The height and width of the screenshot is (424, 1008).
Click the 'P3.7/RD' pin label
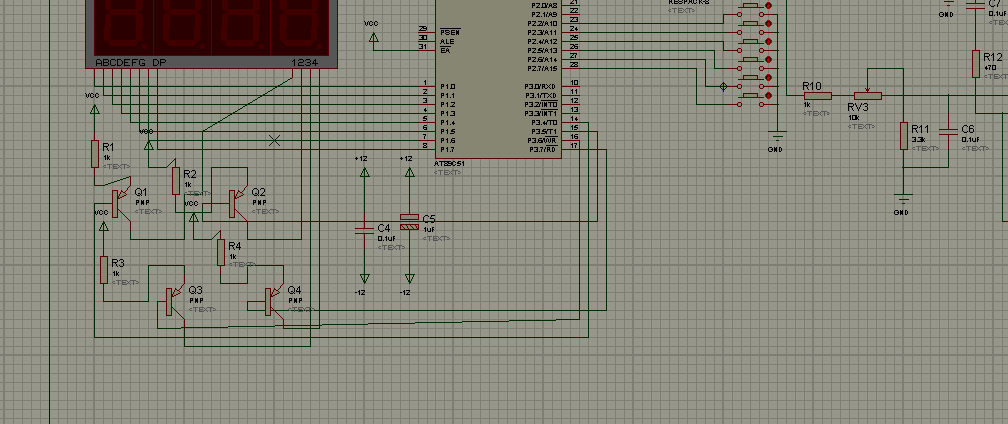click(543, 150)
